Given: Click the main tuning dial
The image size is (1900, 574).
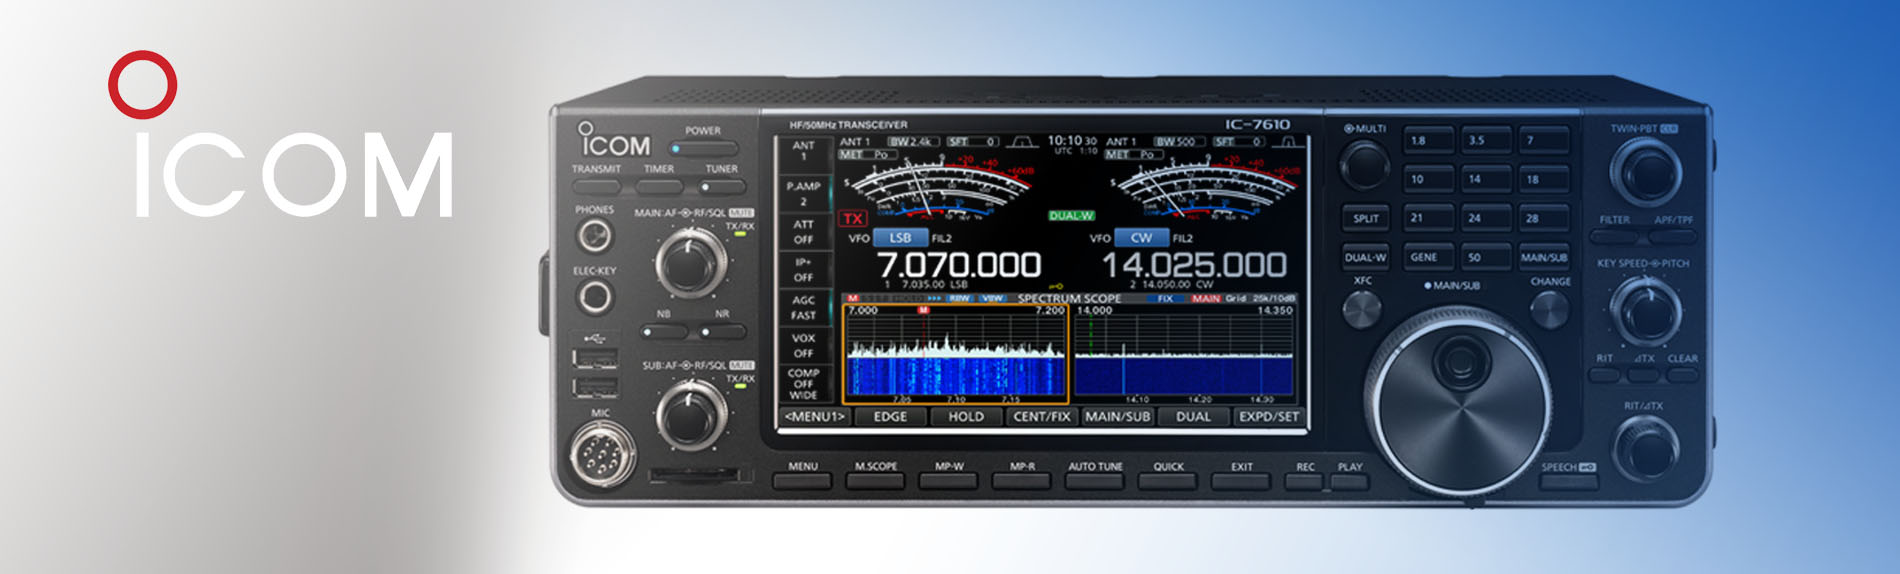Looking at the screenshot, I should (1458, 398).
